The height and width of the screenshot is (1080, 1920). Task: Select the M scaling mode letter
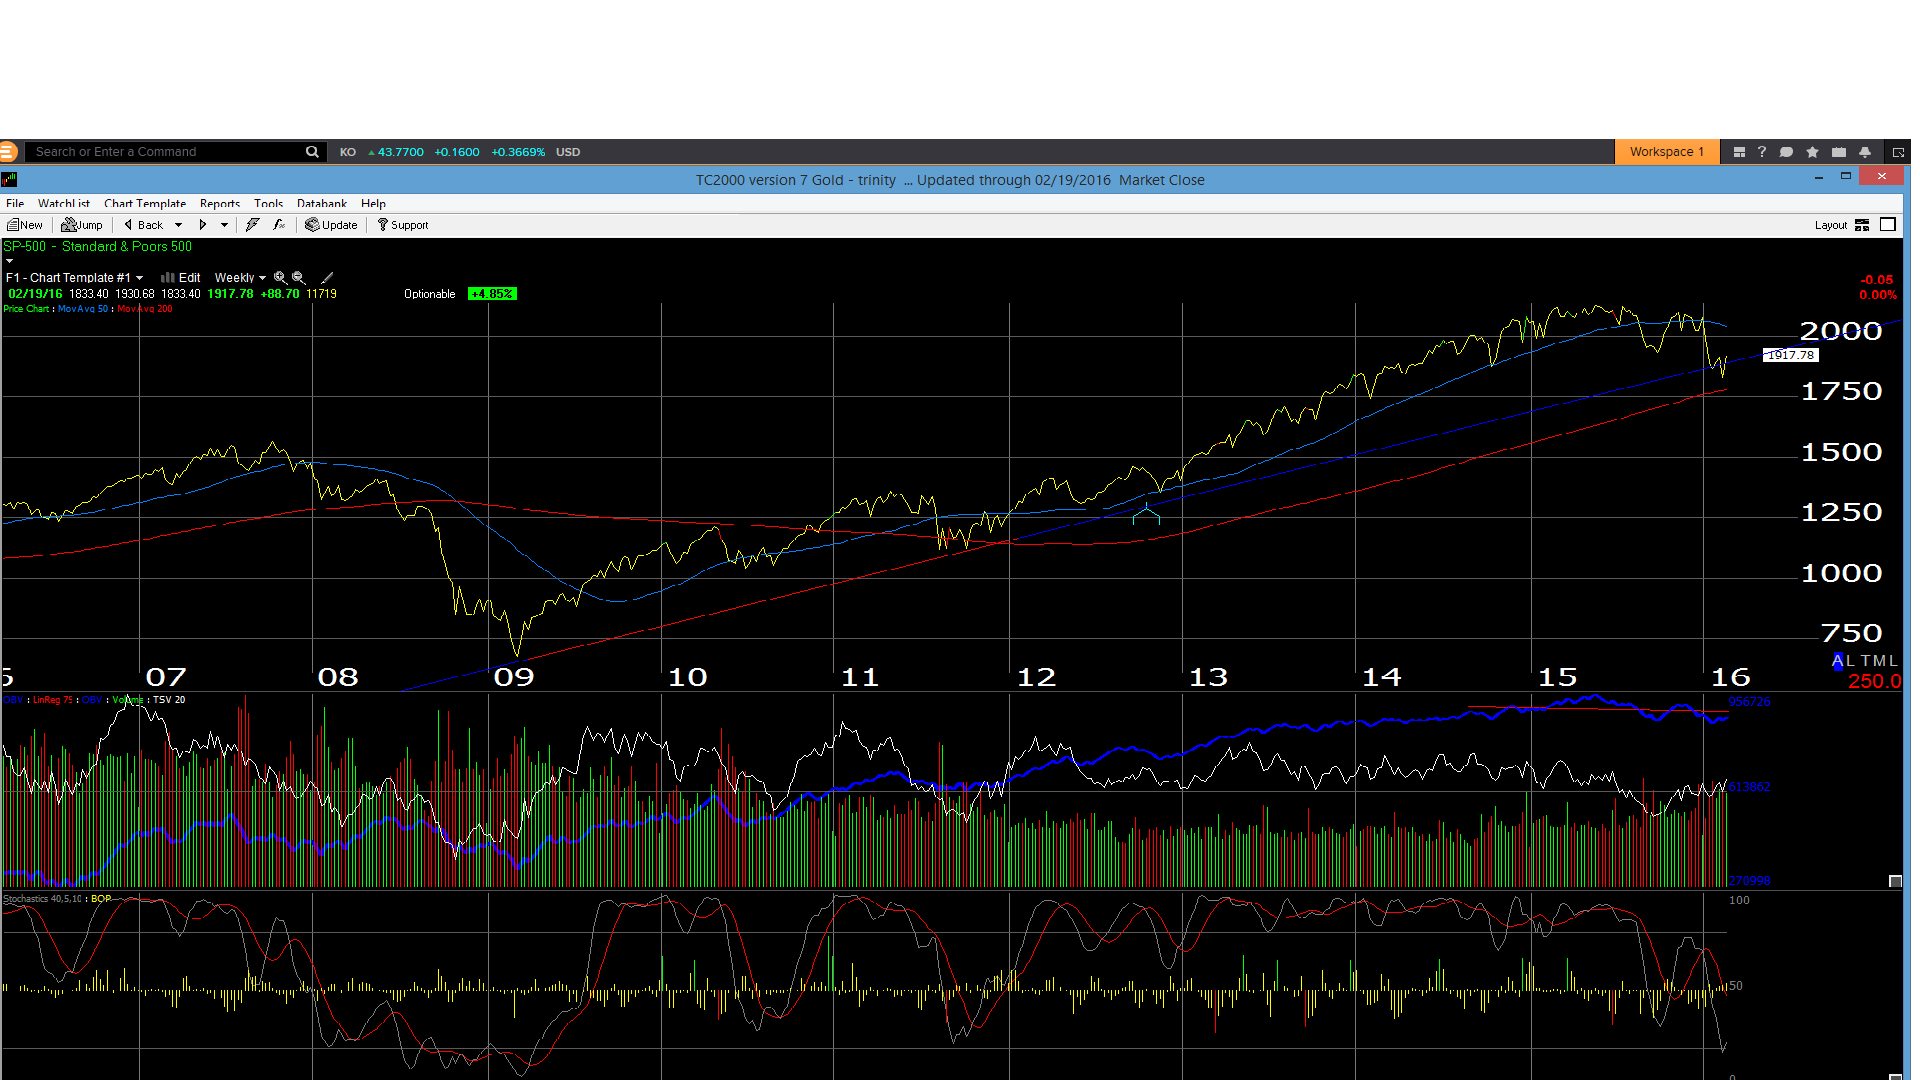(x=1879, y=661)
